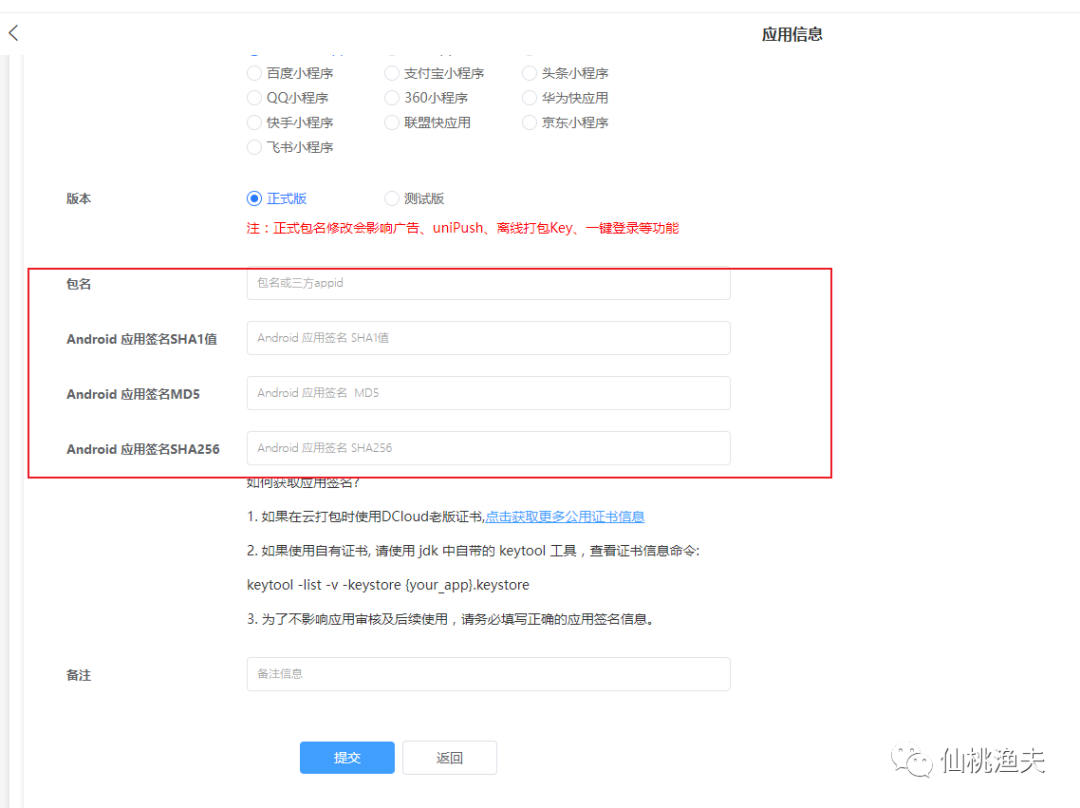Screen dimensions: 1080x808
Task: Select the 京东小程序 radio button
Action: (x=529, y=122)
